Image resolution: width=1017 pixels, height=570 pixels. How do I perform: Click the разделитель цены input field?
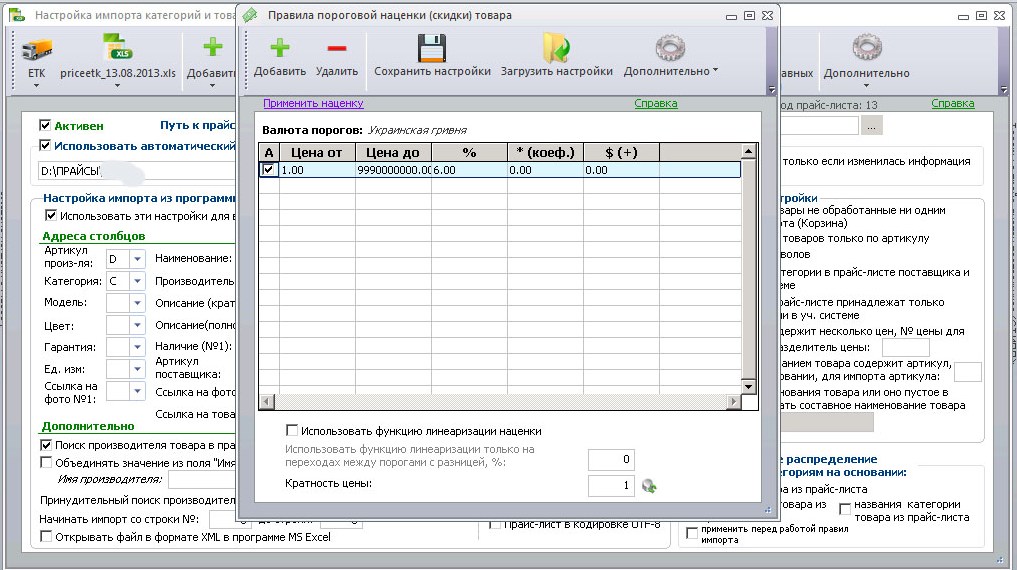[906, 348]
